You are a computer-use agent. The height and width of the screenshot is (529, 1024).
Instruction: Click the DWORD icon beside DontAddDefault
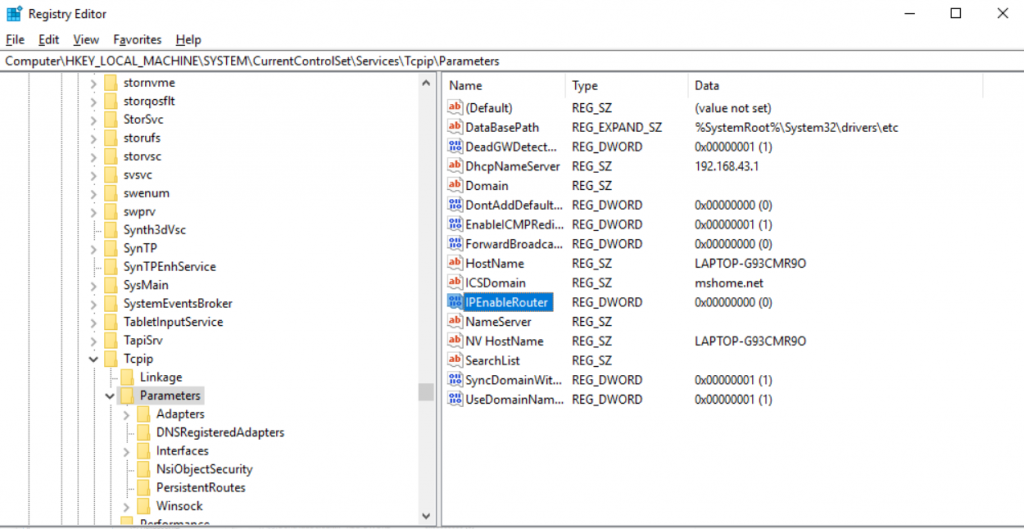pyautogui.click(x=455, y=204)
